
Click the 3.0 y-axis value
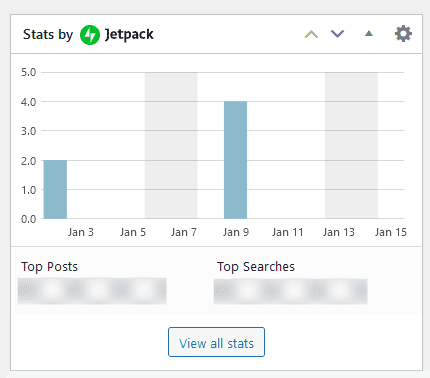29,131
